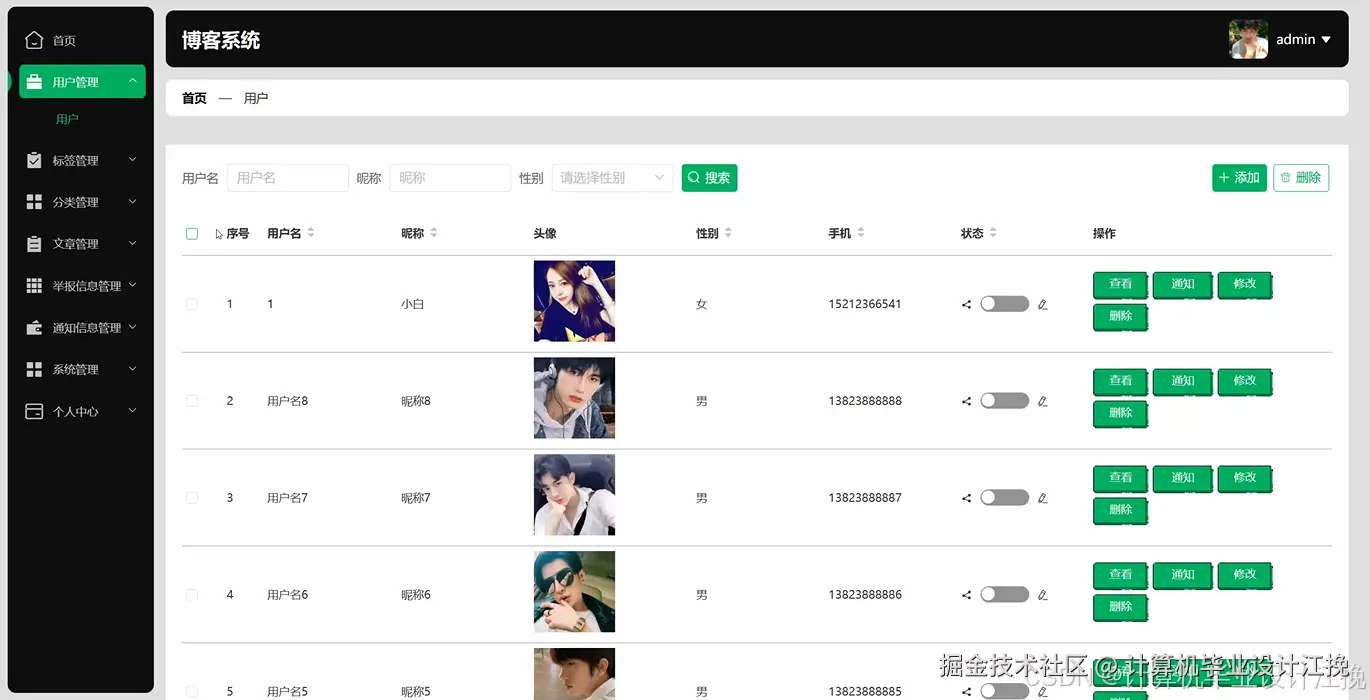Screen dimensions: 1370x700
Task: Click 修改 button in row 小白
Action: pyautogui.click(x=1244, y=285)
